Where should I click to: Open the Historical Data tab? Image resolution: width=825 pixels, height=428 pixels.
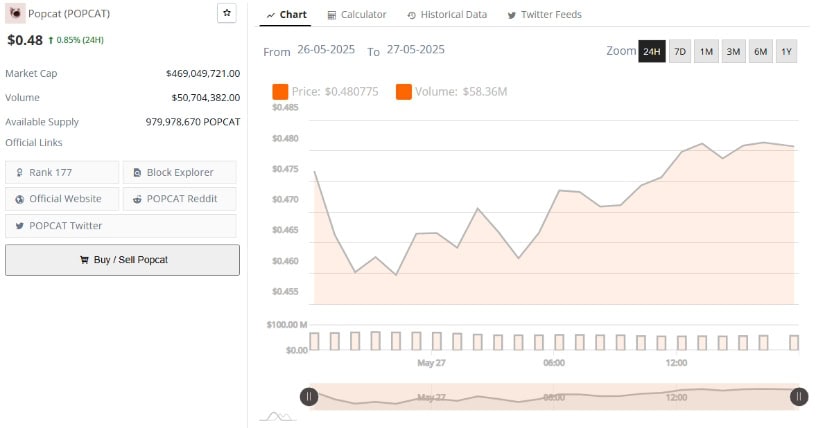447,15
